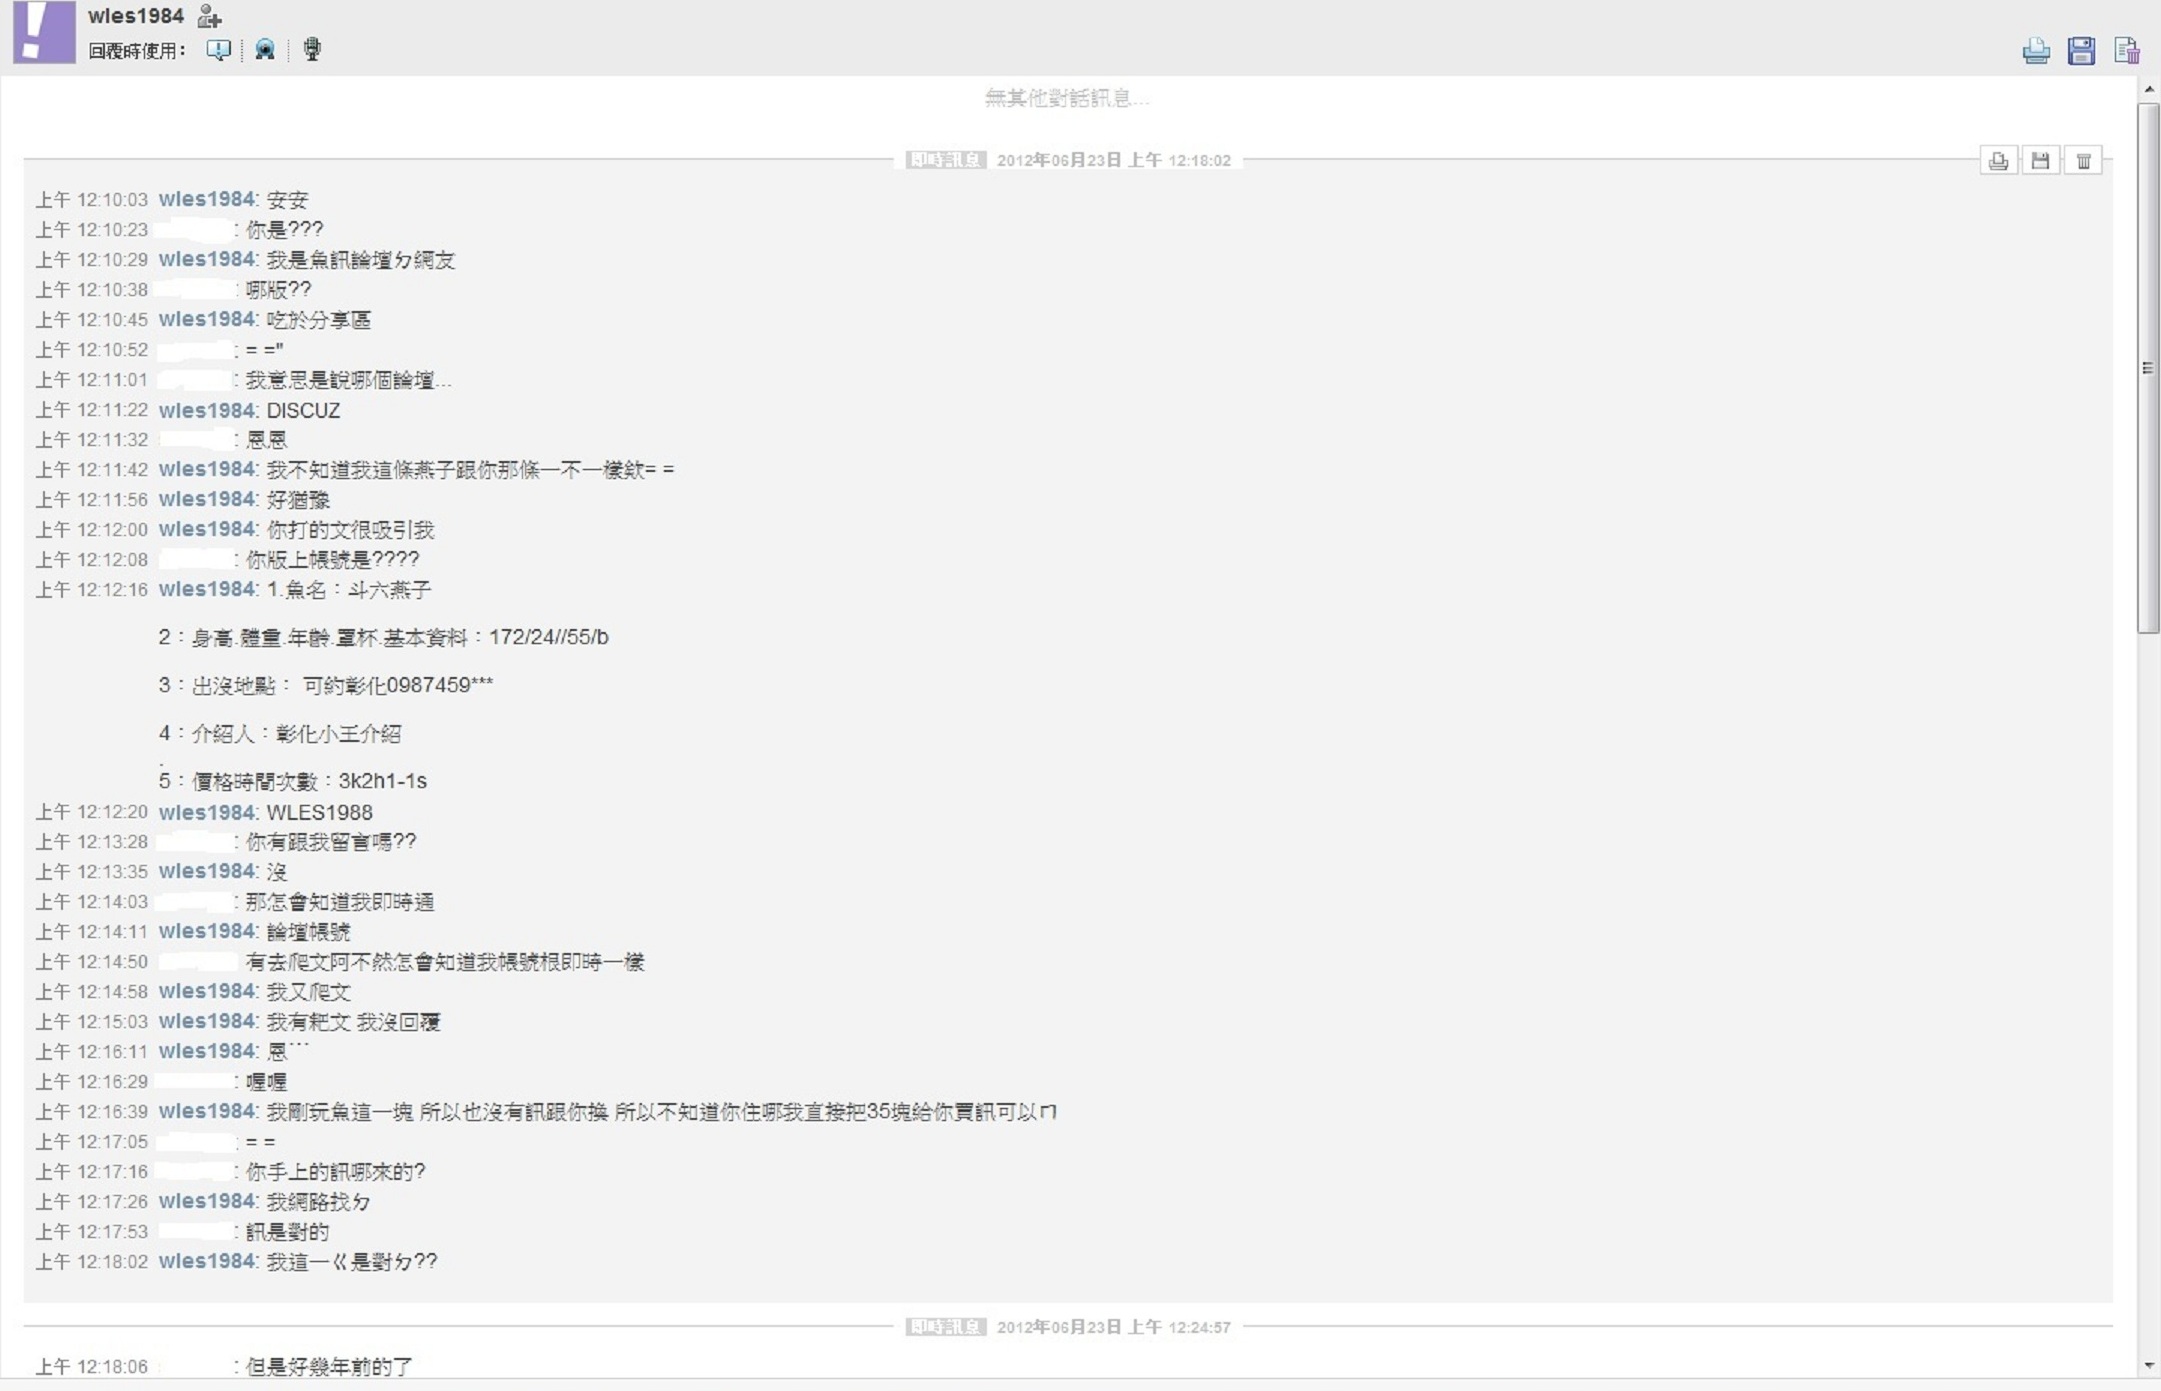This screenshot has width=2161, height=1391.
Task: Save the 12:18:02 session
Action: tap(2041, 160)
